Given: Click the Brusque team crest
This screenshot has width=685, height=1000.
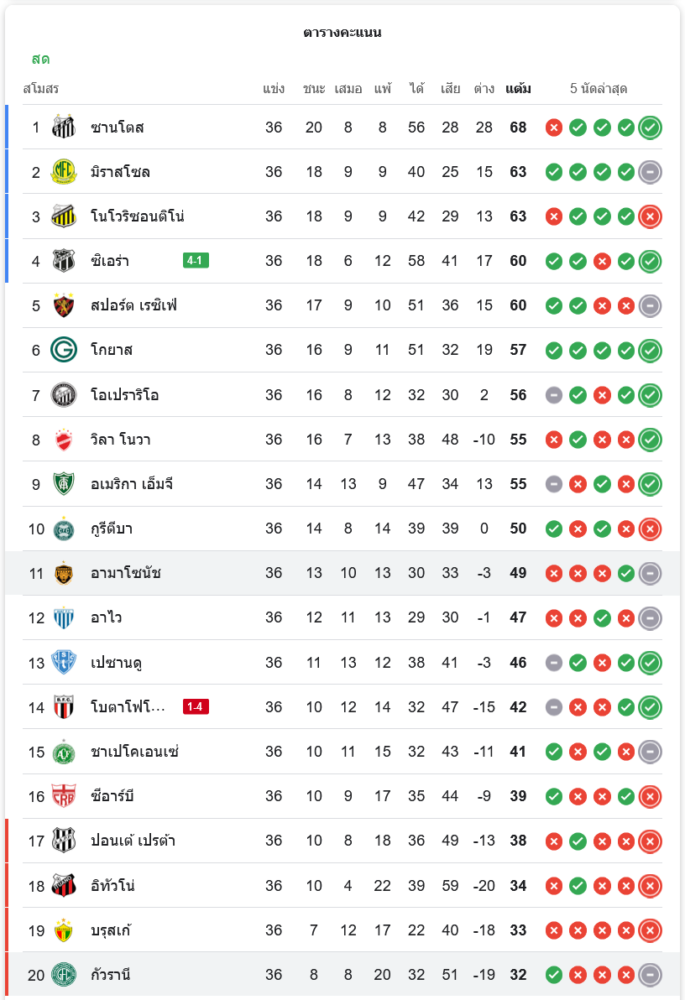Looking at the screenshot, I should (x=64, y=930).
